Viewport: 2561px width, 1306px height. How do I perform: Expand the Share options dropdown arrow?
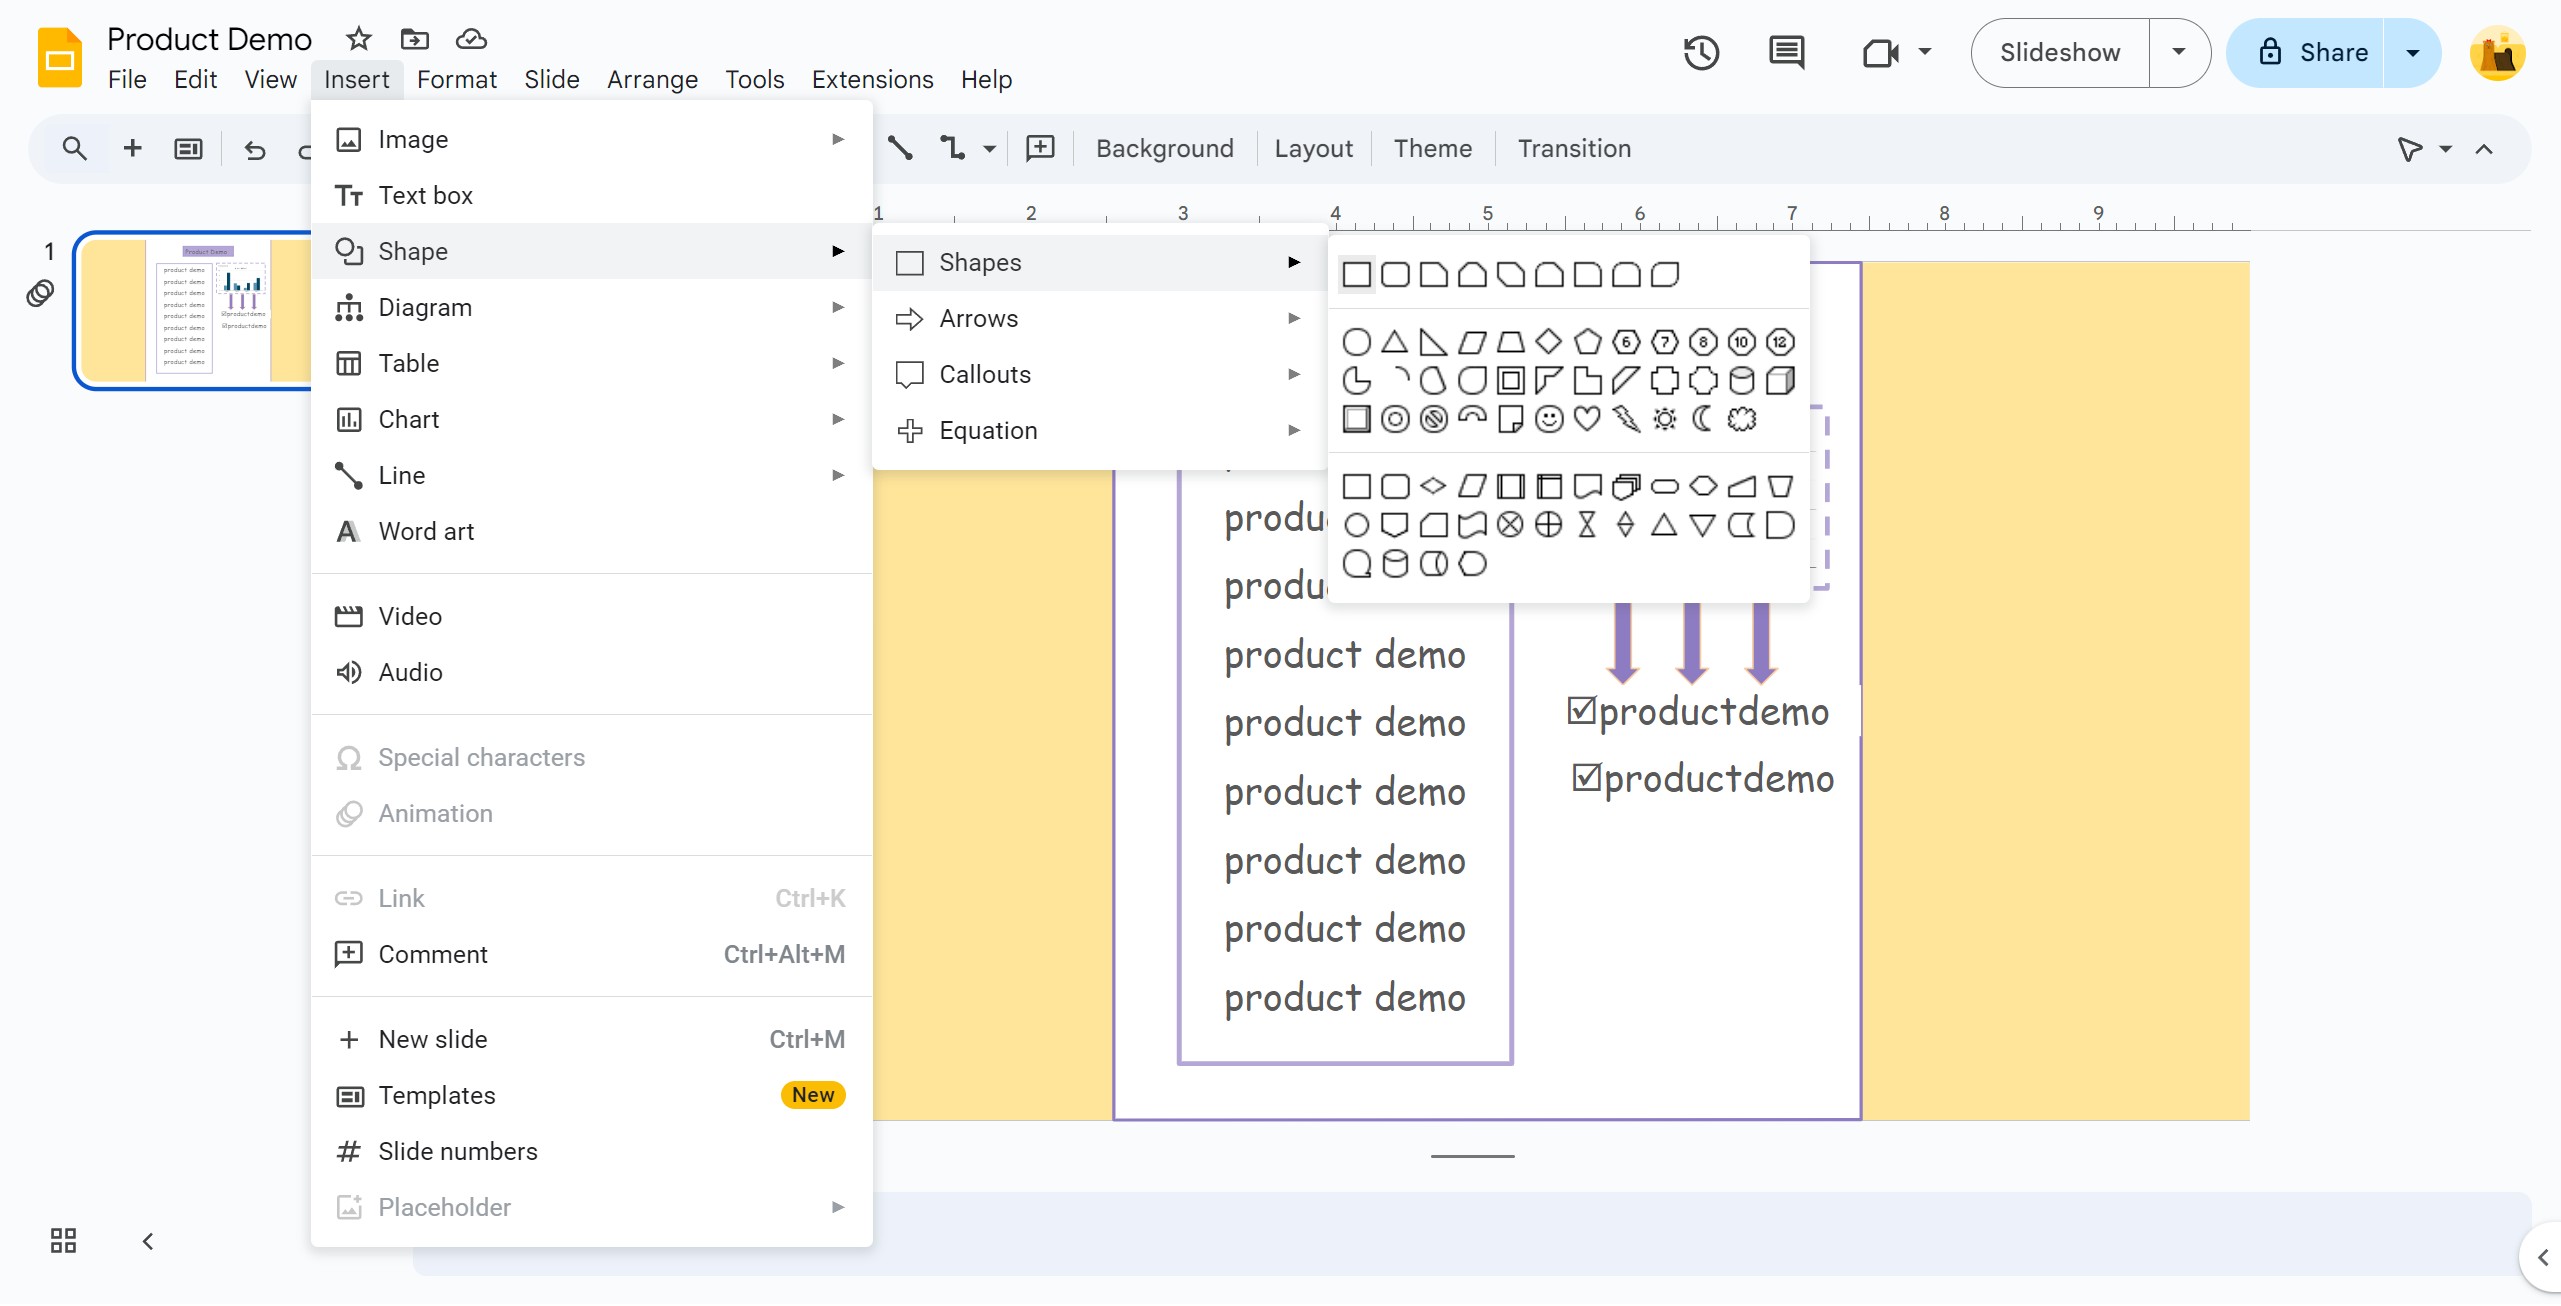click(2413, 53)
